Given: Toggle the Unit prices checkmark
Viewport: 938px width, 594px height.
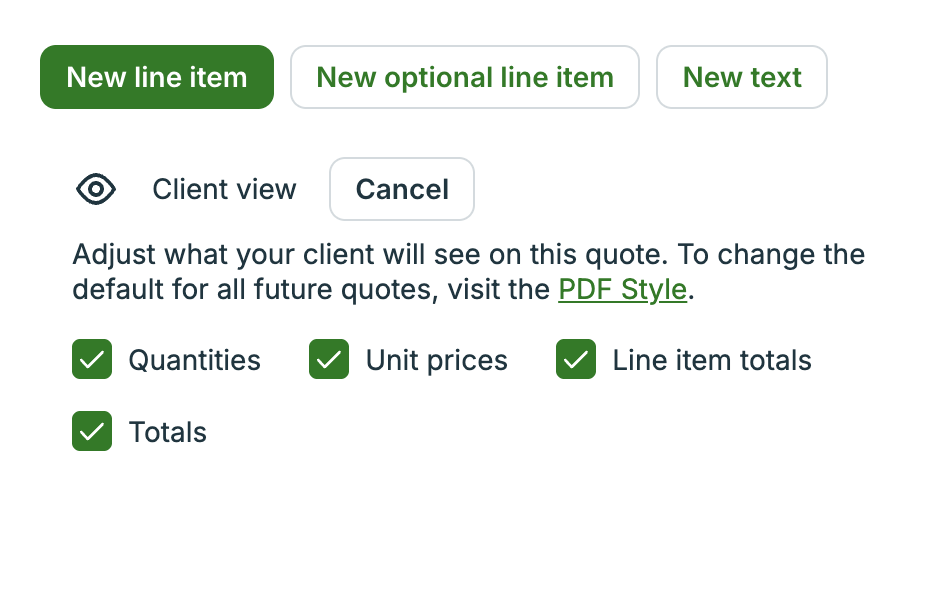Looking at the screenshot, I should coord(328,359).
